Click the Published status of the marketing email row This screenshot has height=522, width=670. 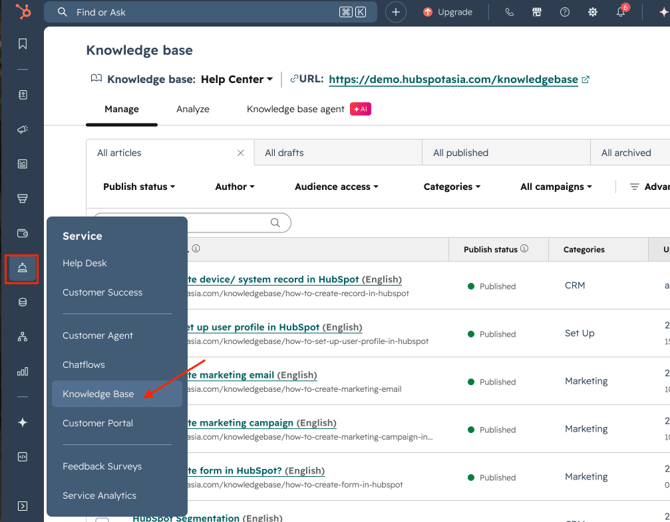click(492, 382)
